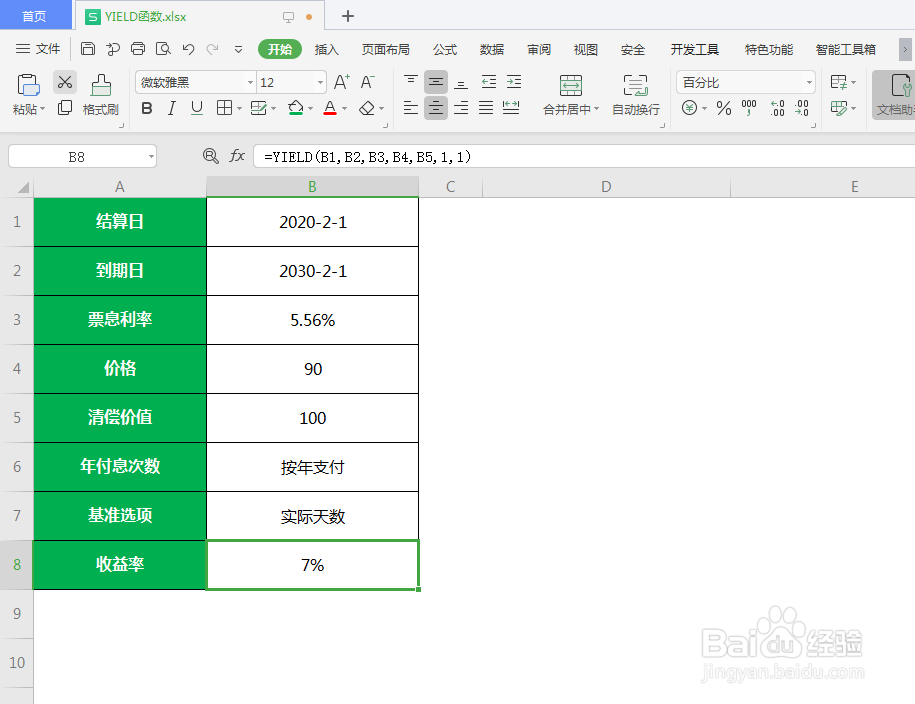Switch to the 公式 tab
Viewport: 915px width, 704px height.
tap(445, 50)
